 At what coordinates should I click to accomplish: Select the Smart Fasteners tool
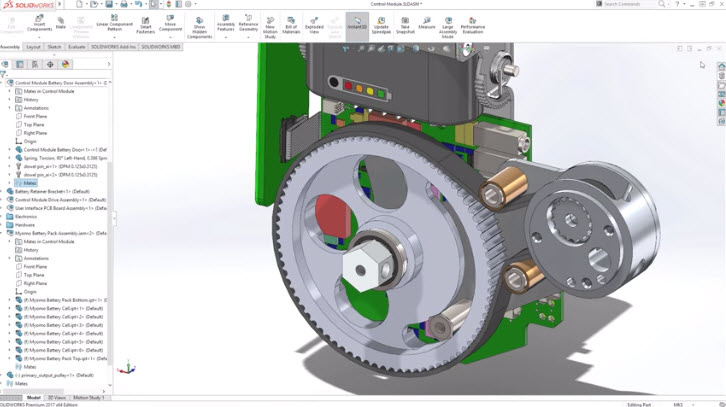[146, 24]
